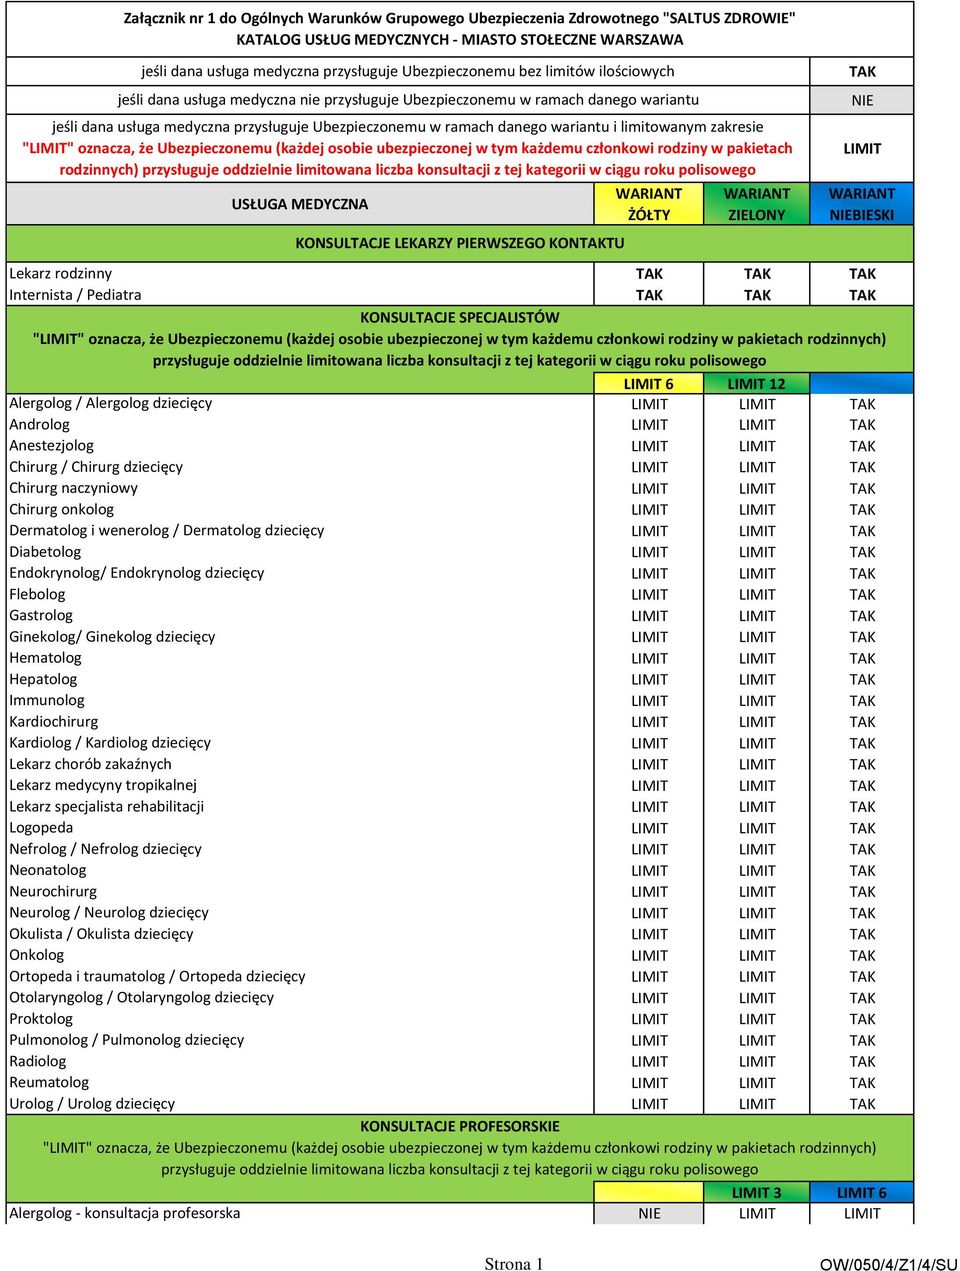
Task: Select the 'KONSULTACJE SPECJALISTÓW' section heading
Action: pyautogui.click(x=460, y=318)
